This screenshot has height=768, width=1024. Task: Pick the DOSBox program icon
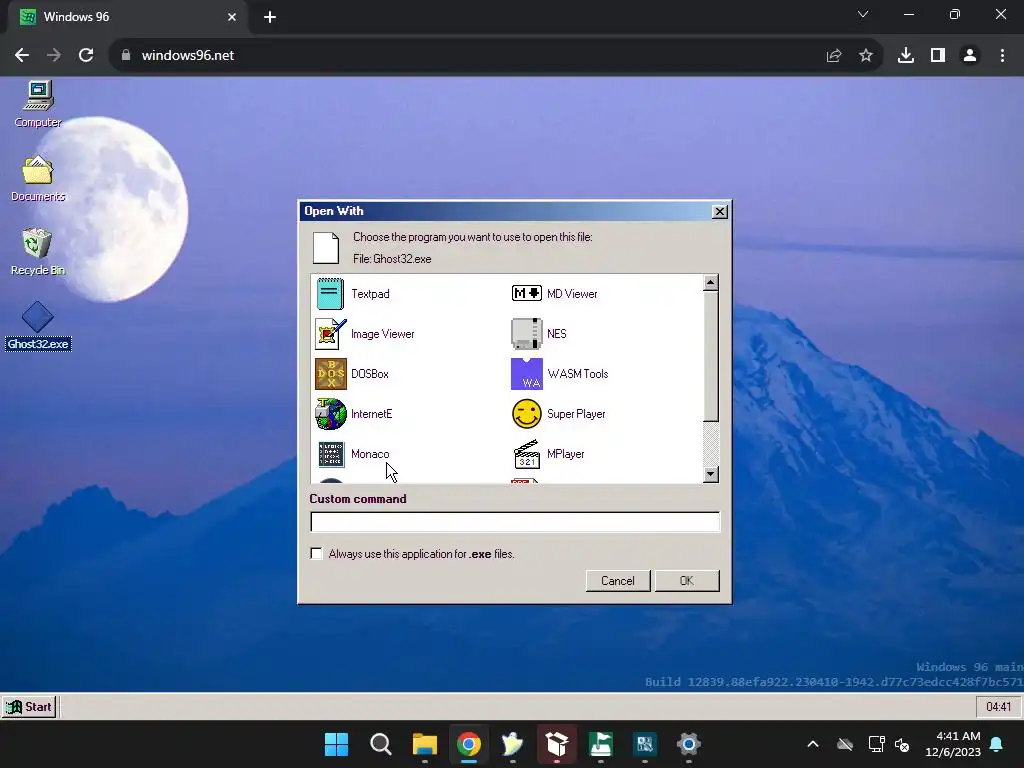[330, 374]
